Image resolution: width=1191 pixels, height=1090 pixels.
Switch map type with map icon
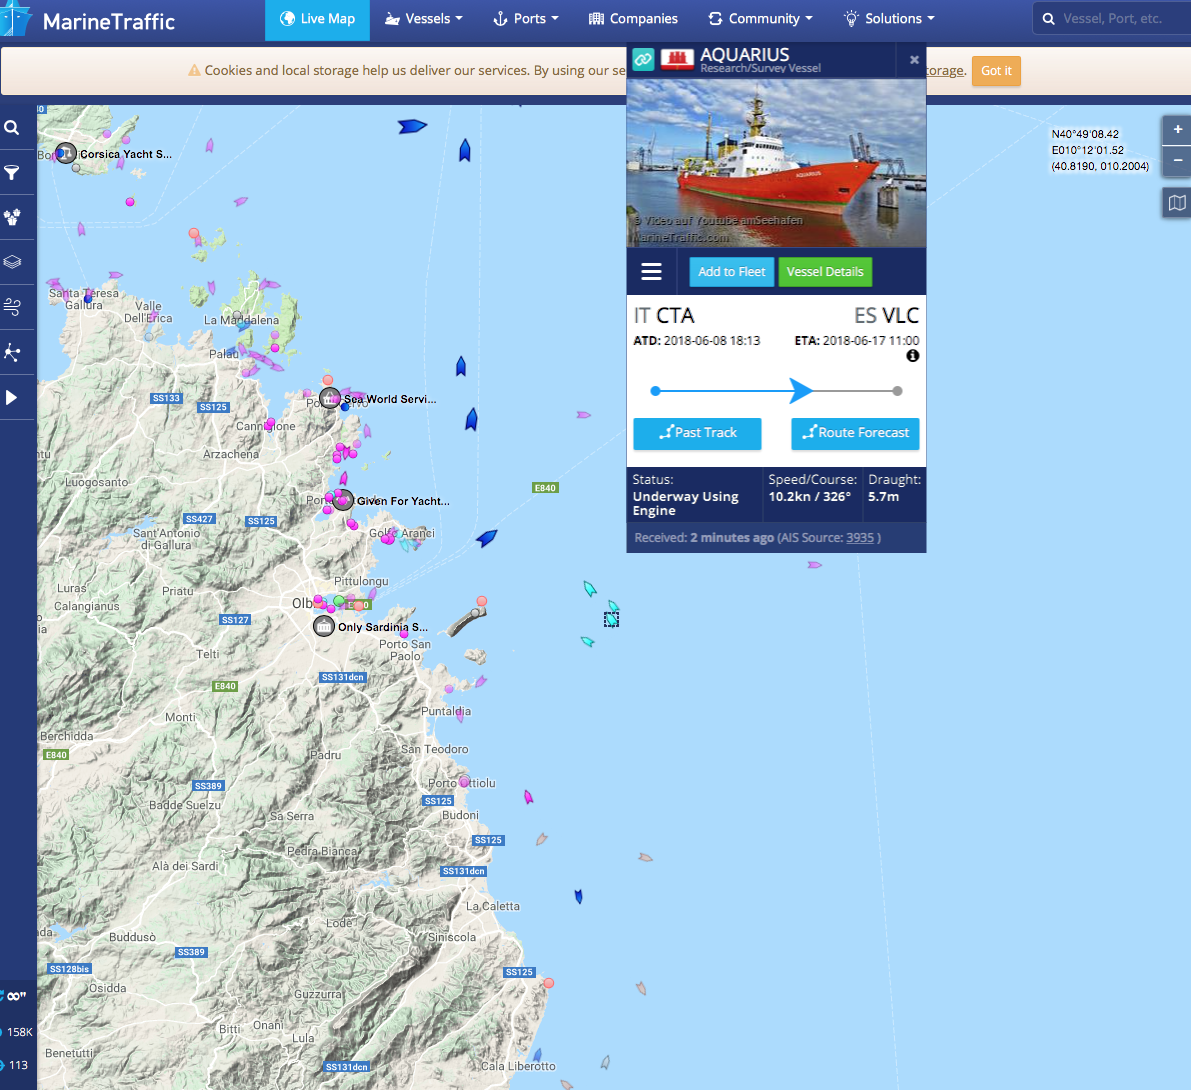[1177, 203]
